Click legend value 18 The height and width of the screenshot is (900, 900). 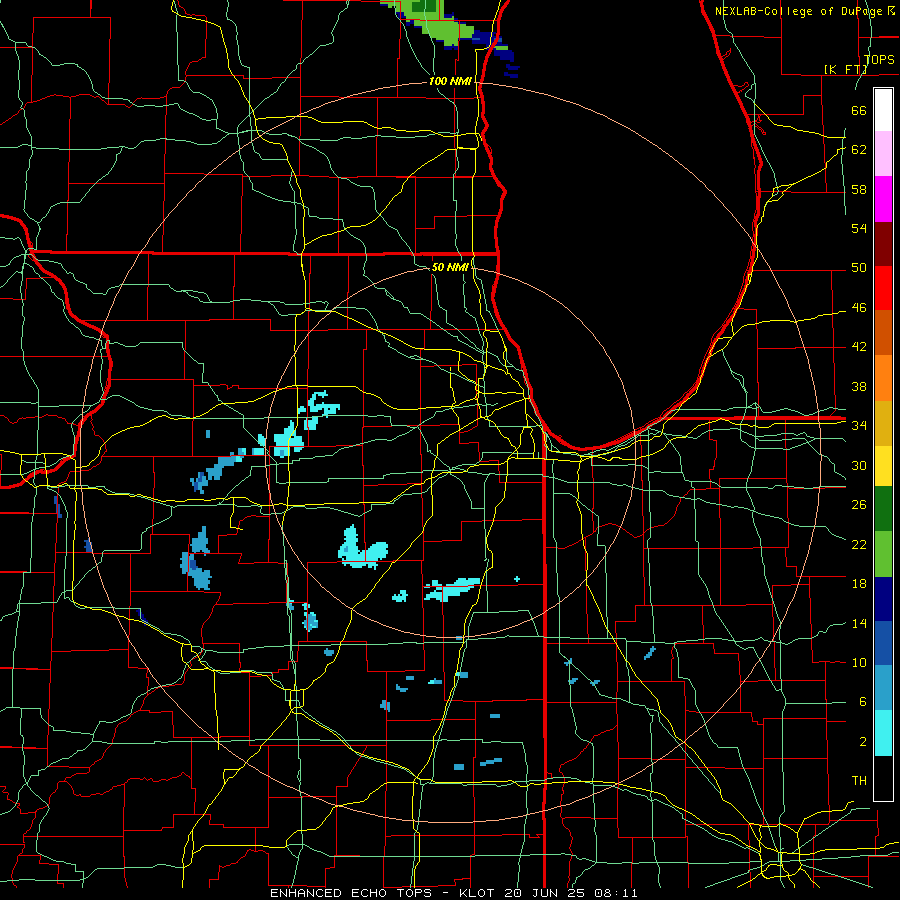coord(859,584)
